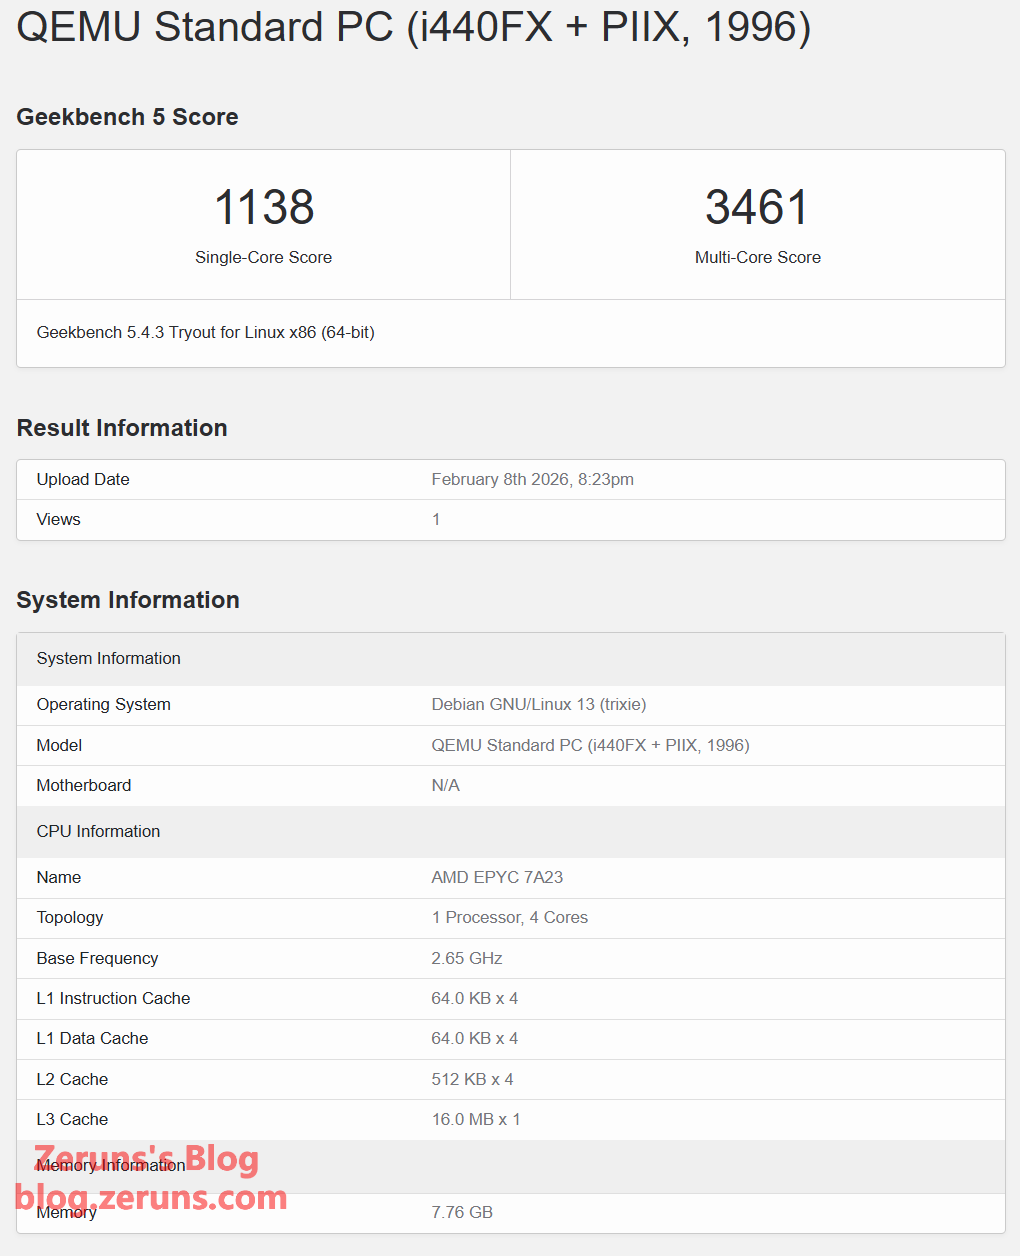Select the Debian GNU/Linux 13 (trixie) value
This screenshot has width=1020, height=1256.
tap(538, 705)
